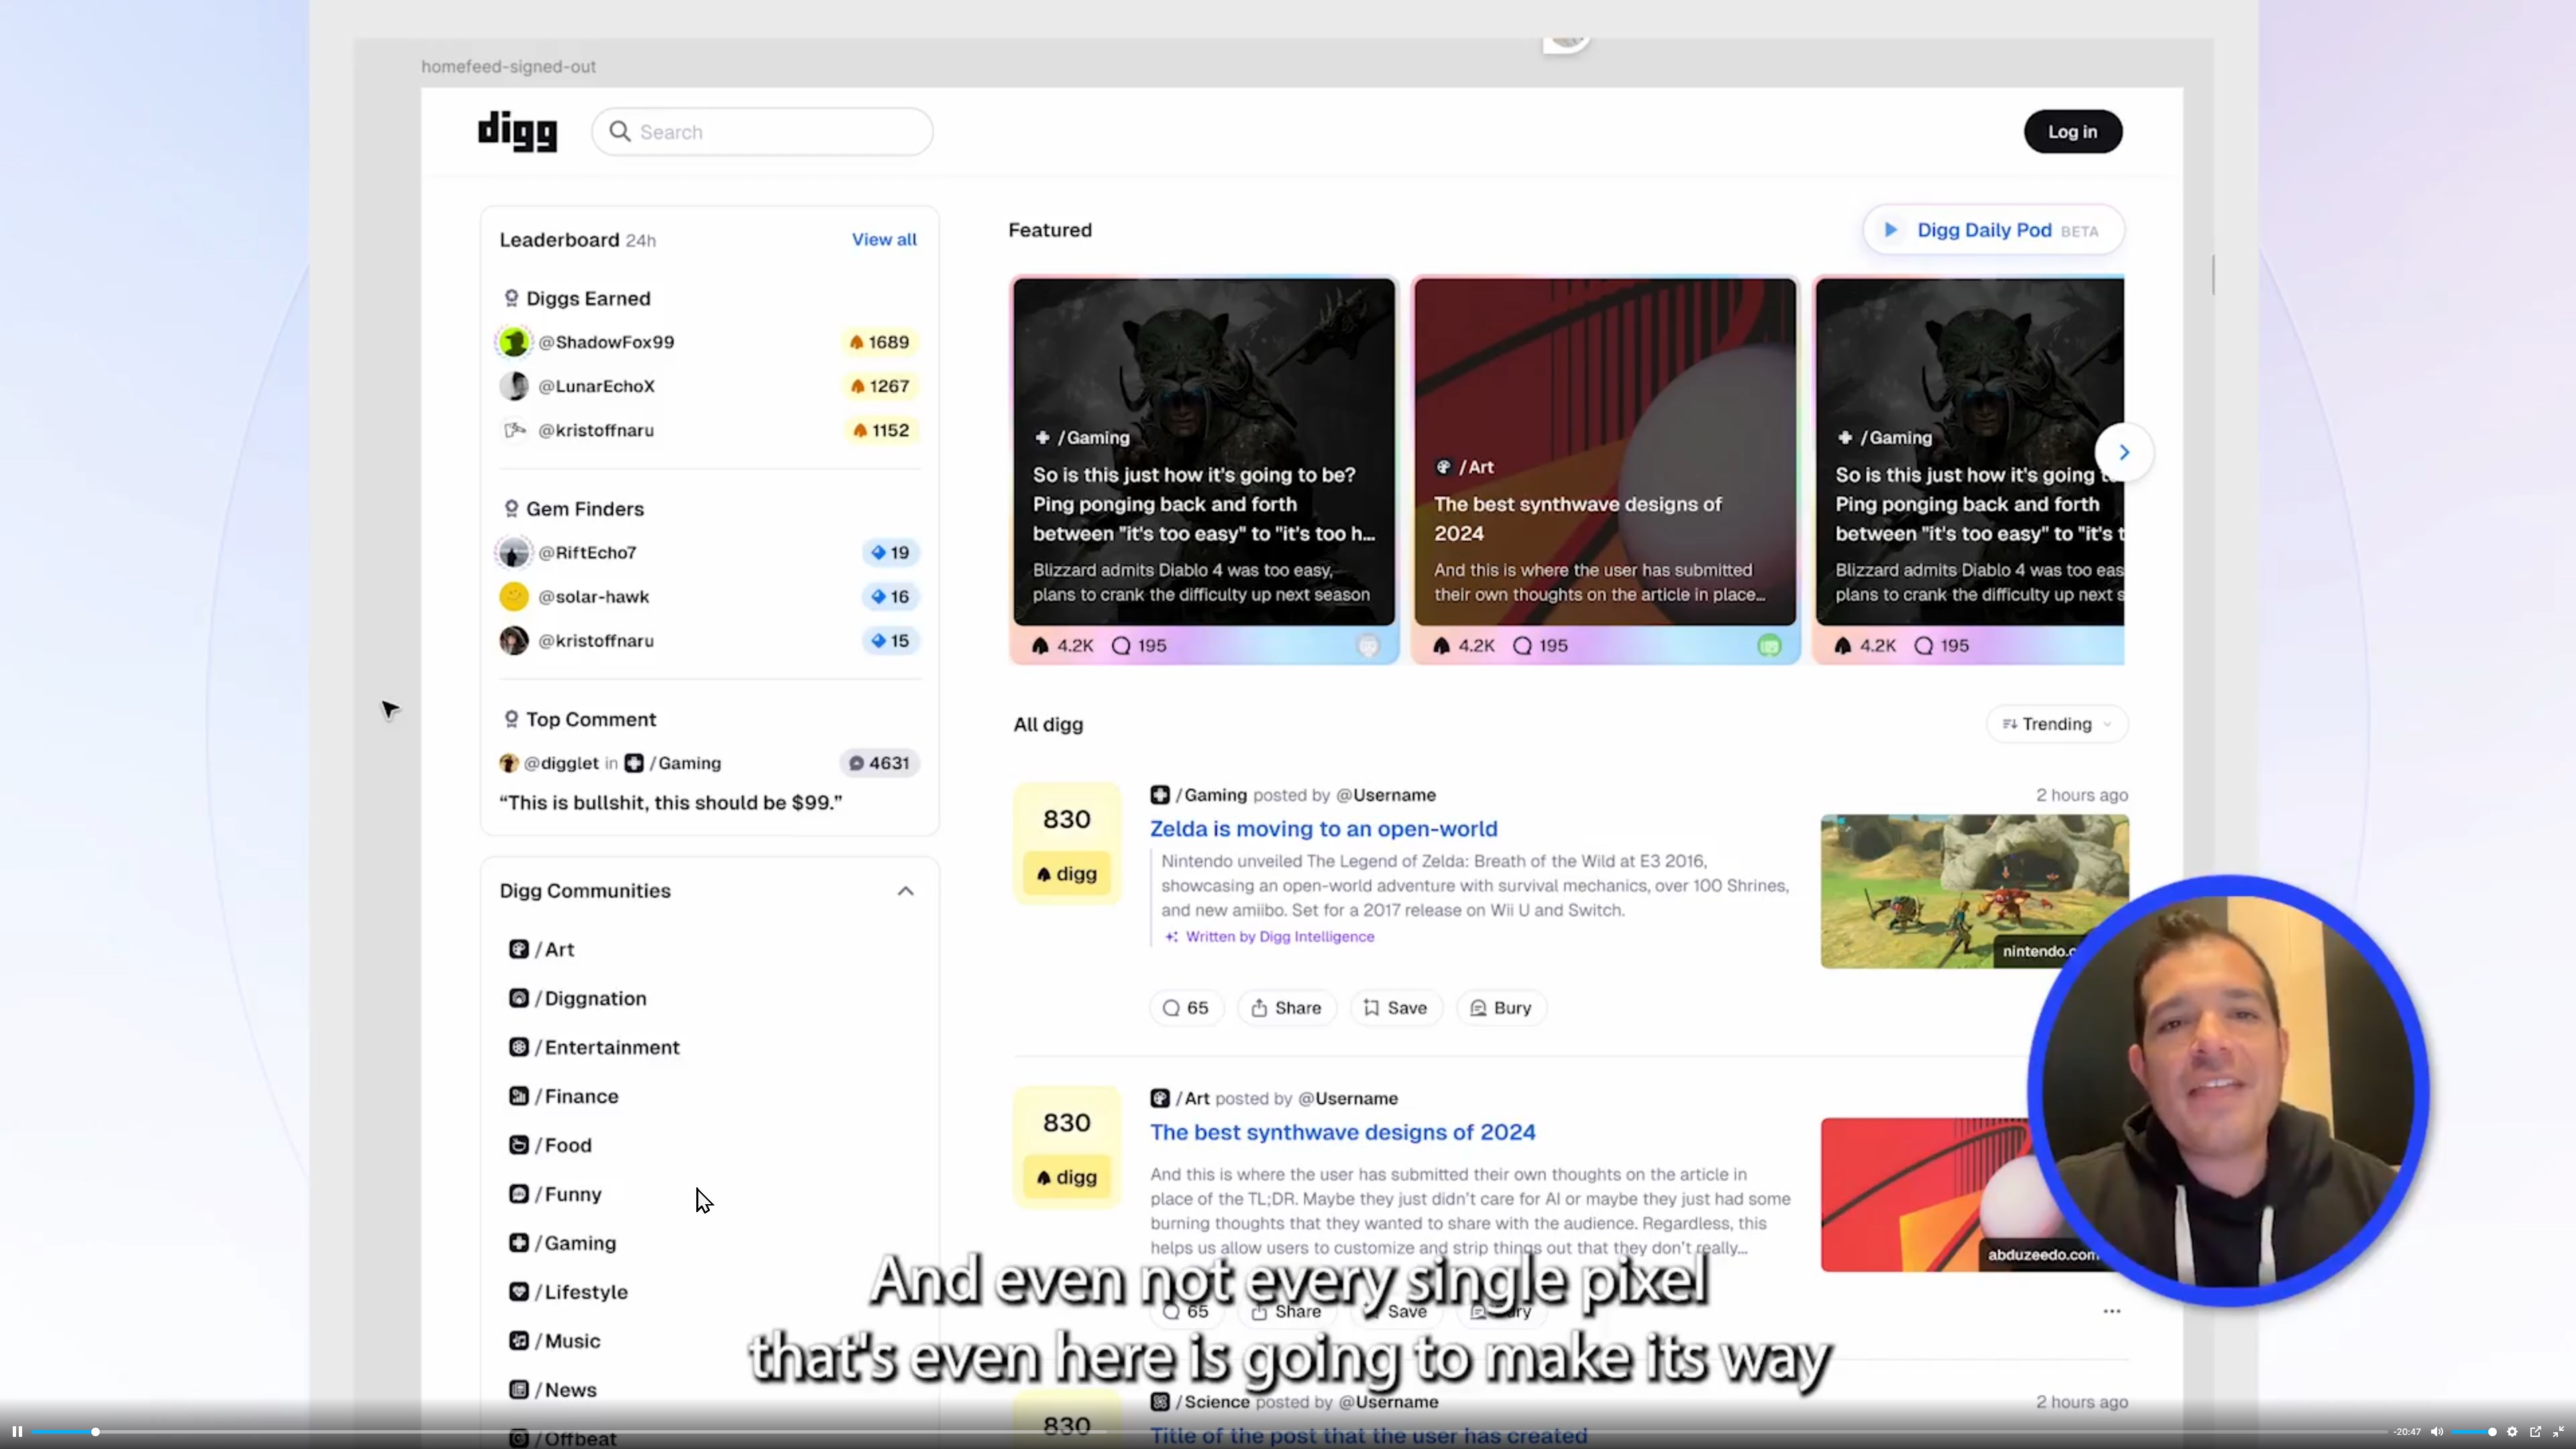Click comment count 195 on Art featured card
The height and width of the screenshot is (1449, 2576).
[x=1540, y=646]
